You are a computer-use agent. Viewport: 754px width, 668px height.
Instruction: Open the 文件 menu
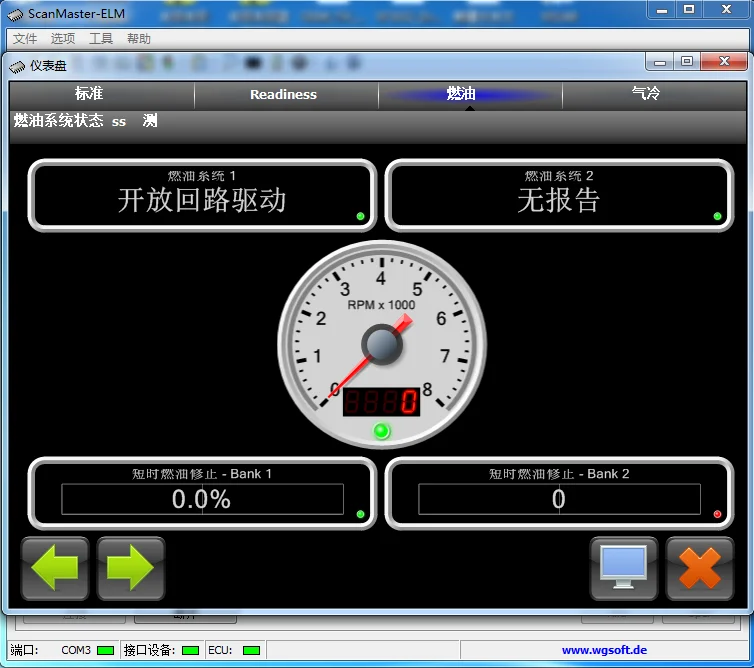(25, 38)
